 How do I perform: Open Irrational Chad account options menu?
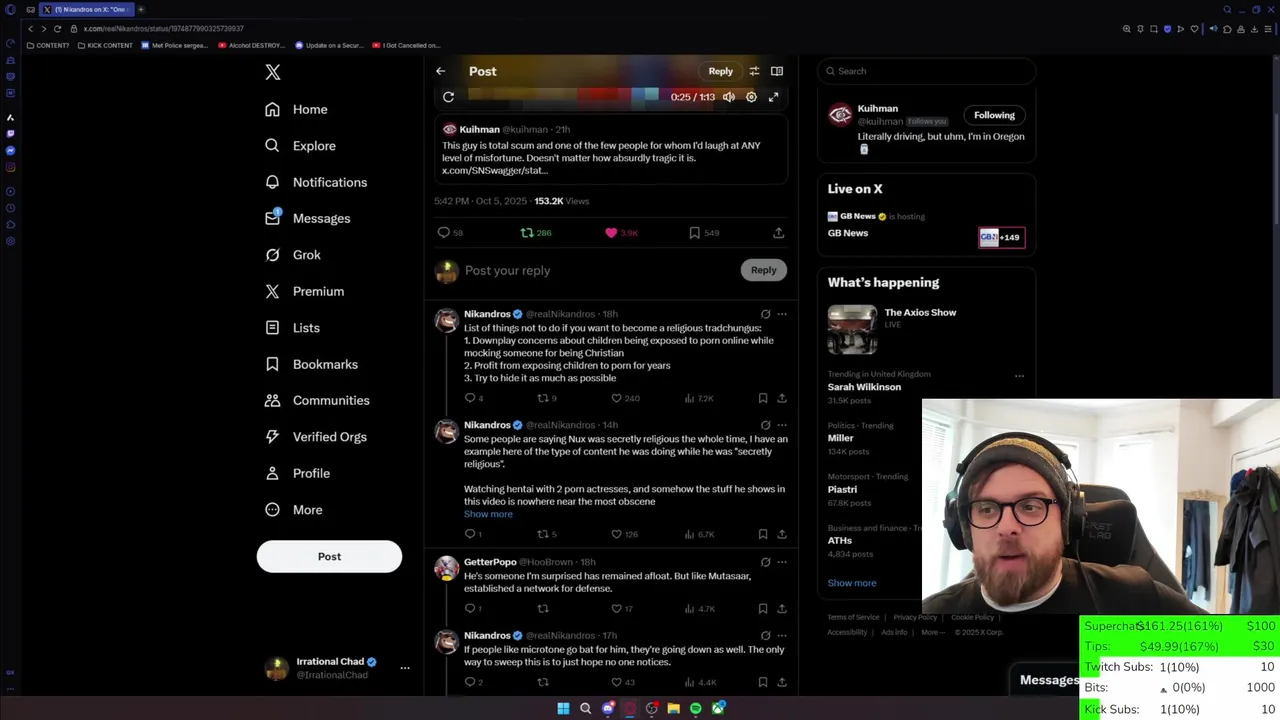point(405,667)
